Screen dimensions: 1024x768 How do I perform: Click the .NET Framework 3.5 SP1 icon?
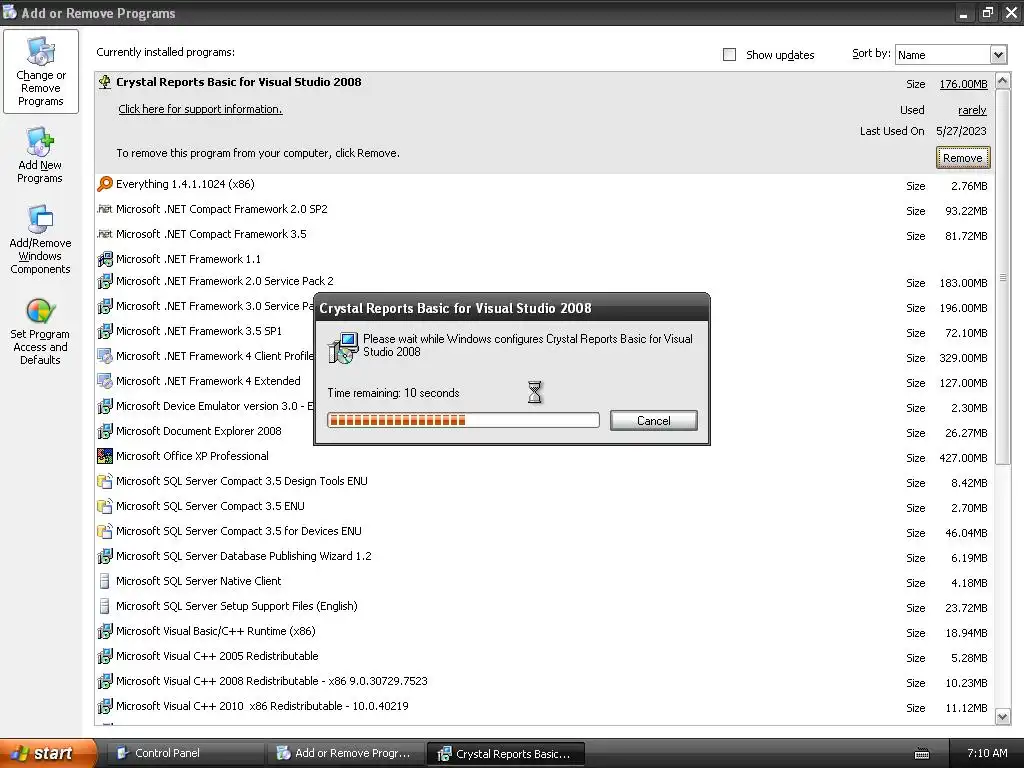click(104, 331)
